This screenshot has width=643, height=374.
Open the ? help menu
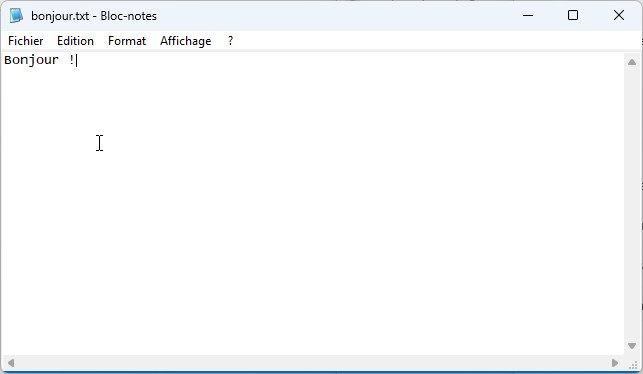click(x=230, y=41)
